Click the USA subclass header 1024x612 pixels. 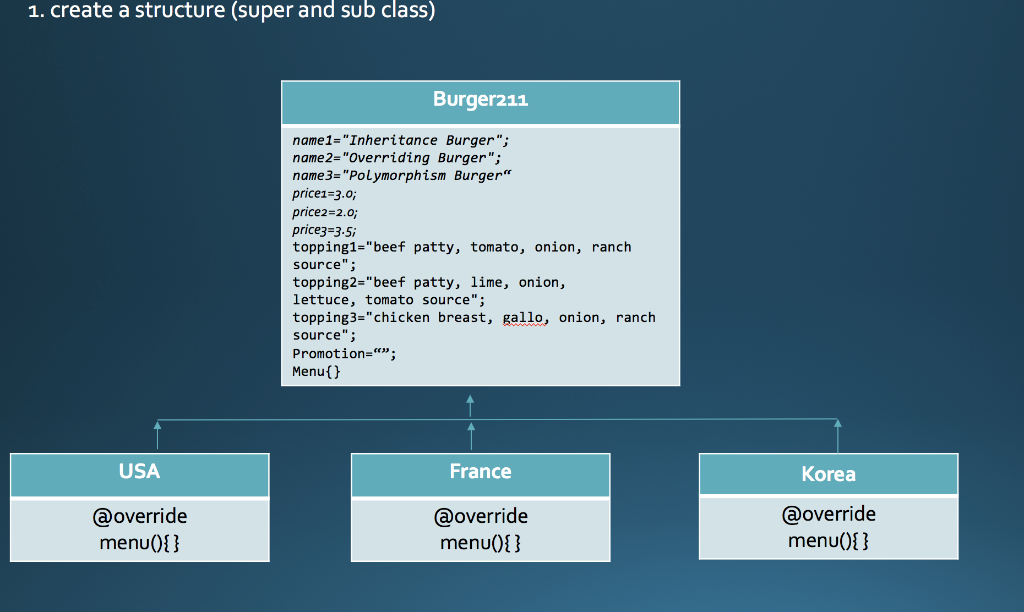[x=139, y=472]
